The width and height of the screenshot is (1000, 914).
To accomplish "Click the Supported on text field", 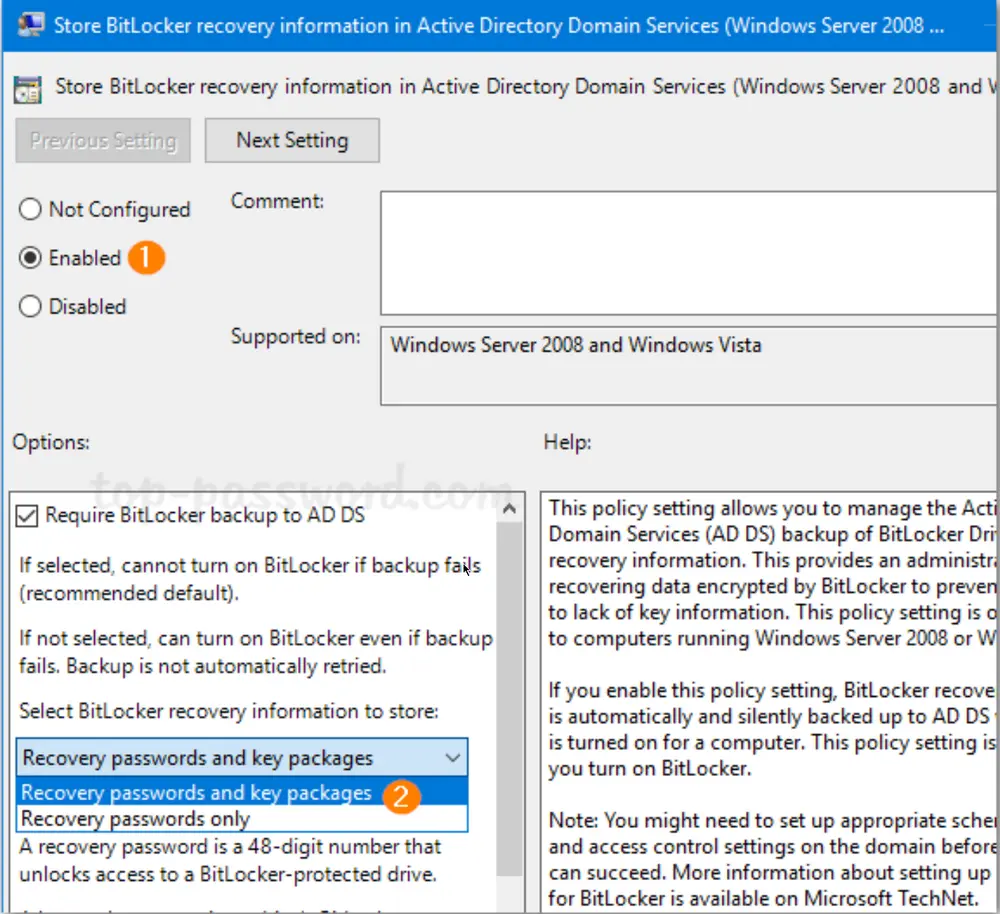I will pyautogui.click(x=689, y=366).
